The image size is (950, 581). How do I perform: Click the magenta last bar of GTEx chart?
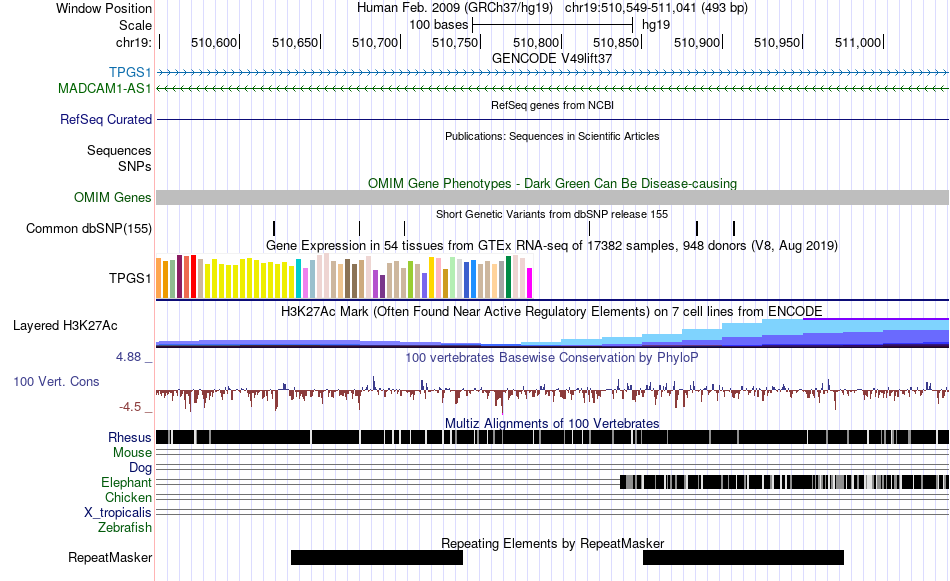pyautogui.click(x=530, y=283)
